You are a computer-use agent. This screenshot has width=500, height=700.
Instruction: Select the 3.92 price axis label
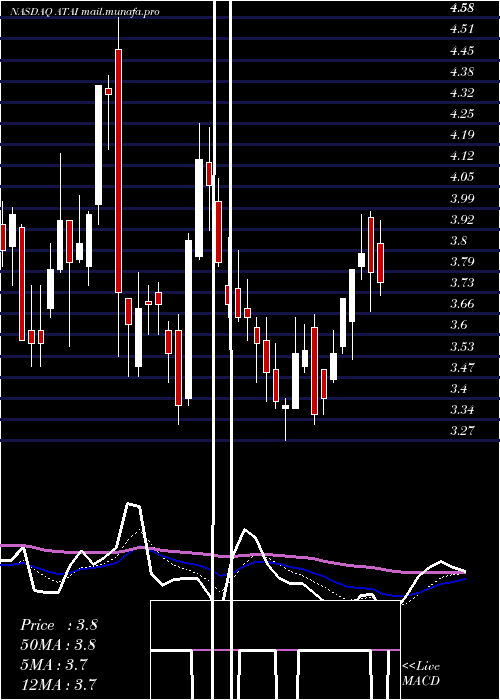(462, 219)
